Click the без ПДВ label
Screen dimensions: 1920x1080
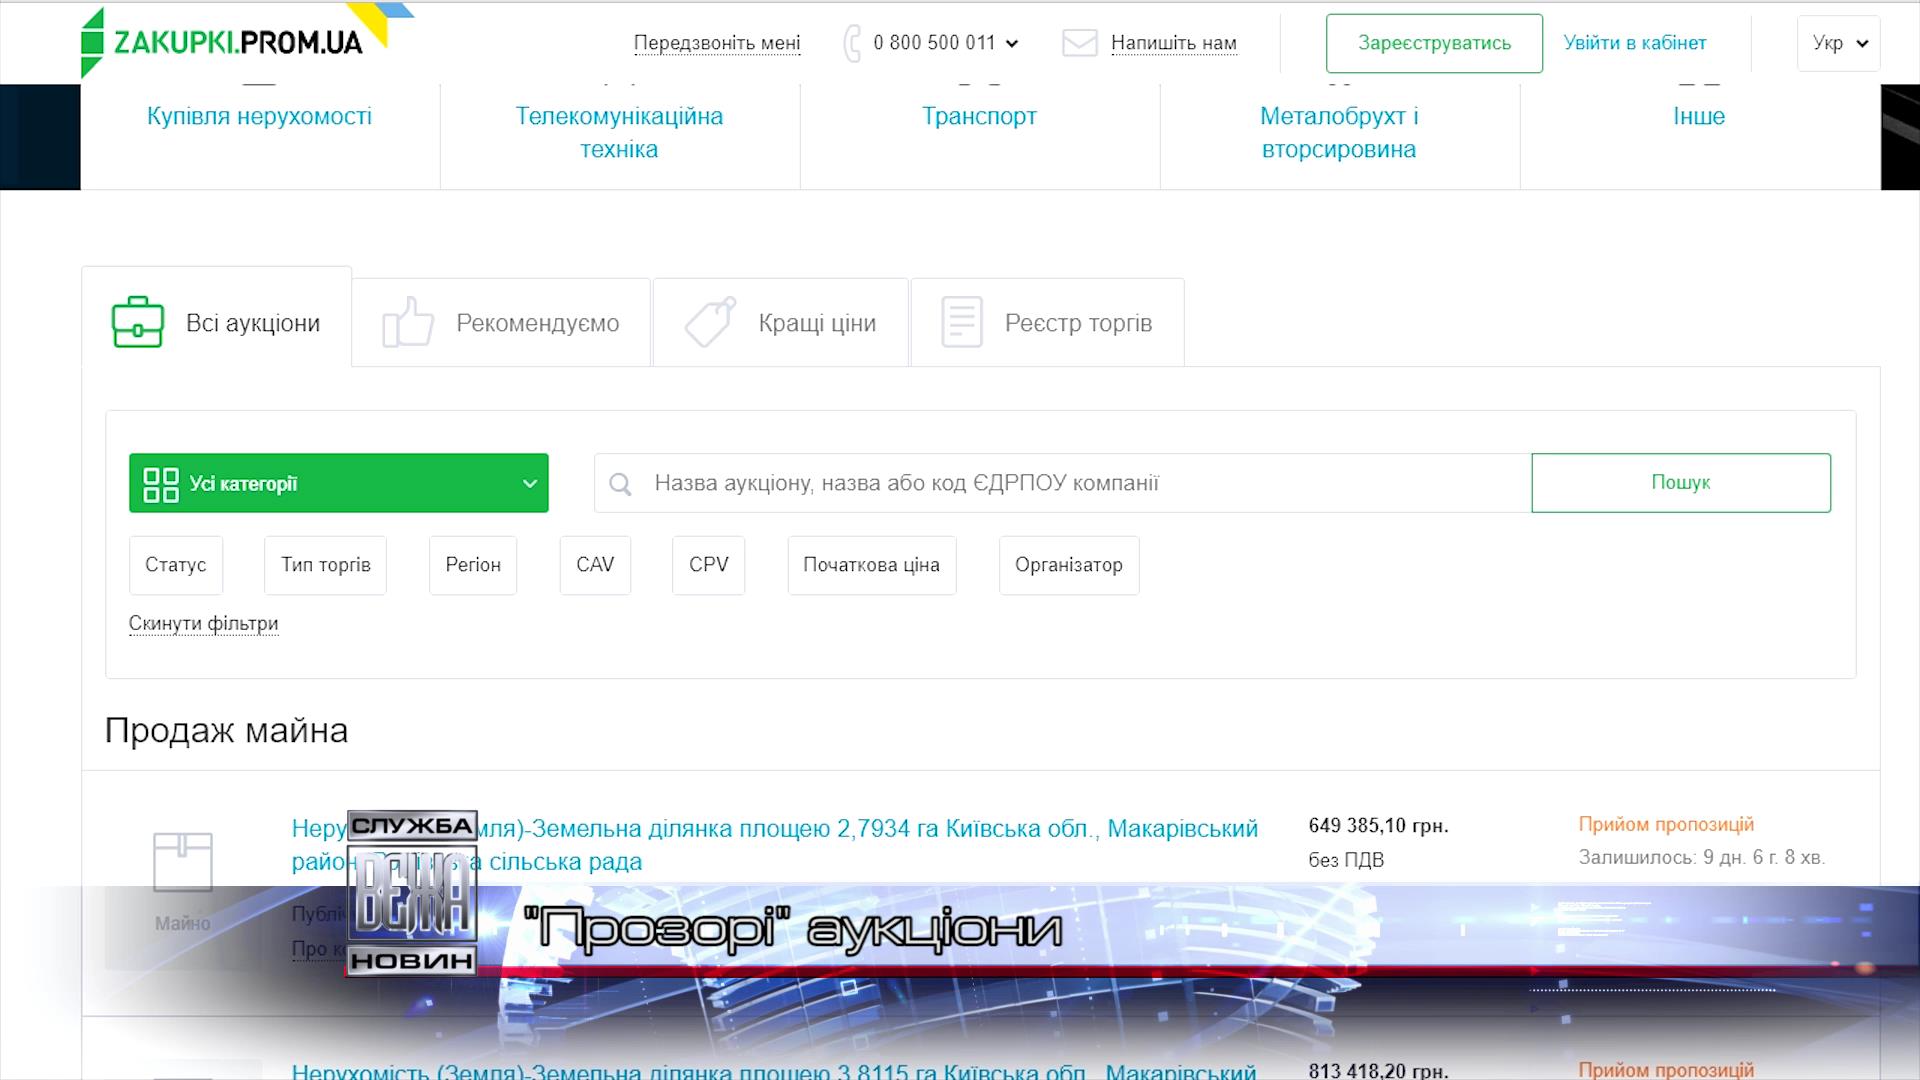pos(1346,860)
